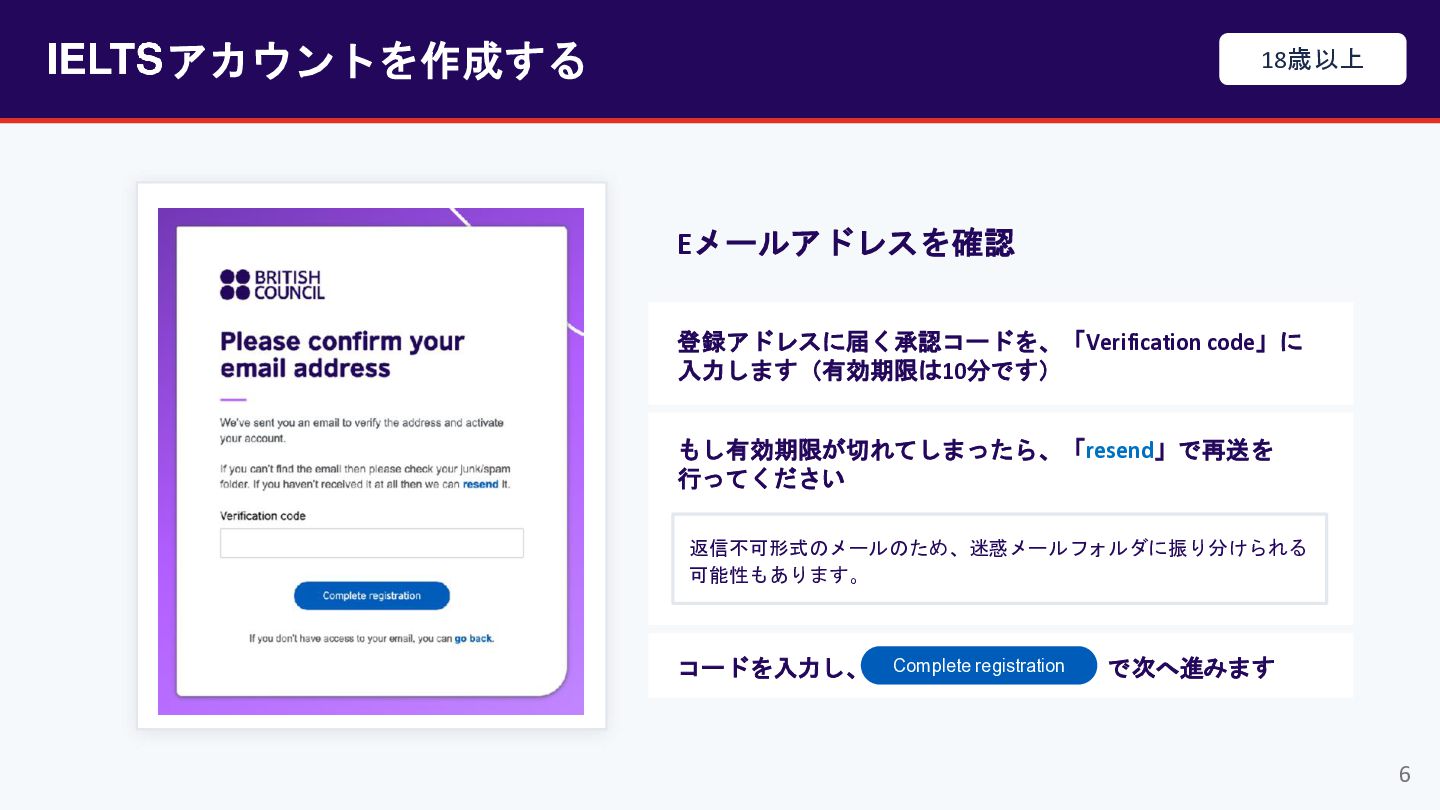Click the resend link in form
Viewport: 1440px width, 810px height.
click(x=480, y=484)
